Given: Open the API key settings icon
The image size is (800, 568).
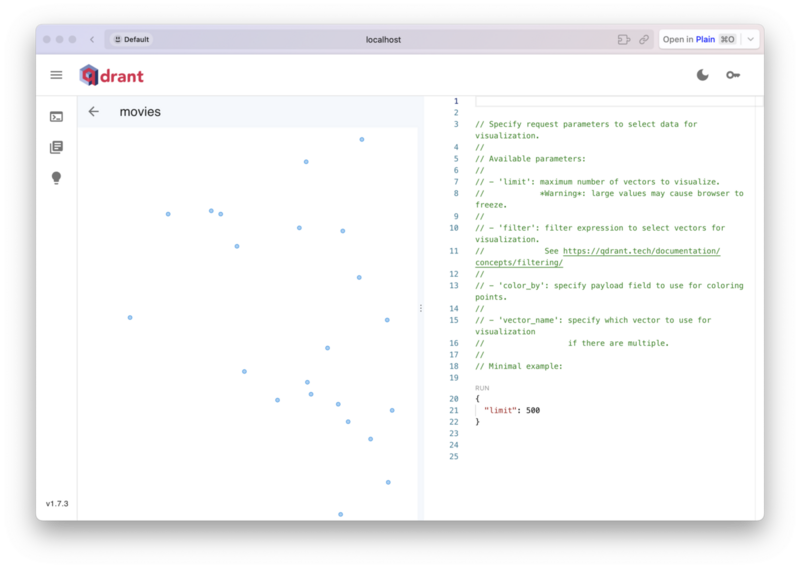Looking at the screenshot, I should tap(733, 75).
